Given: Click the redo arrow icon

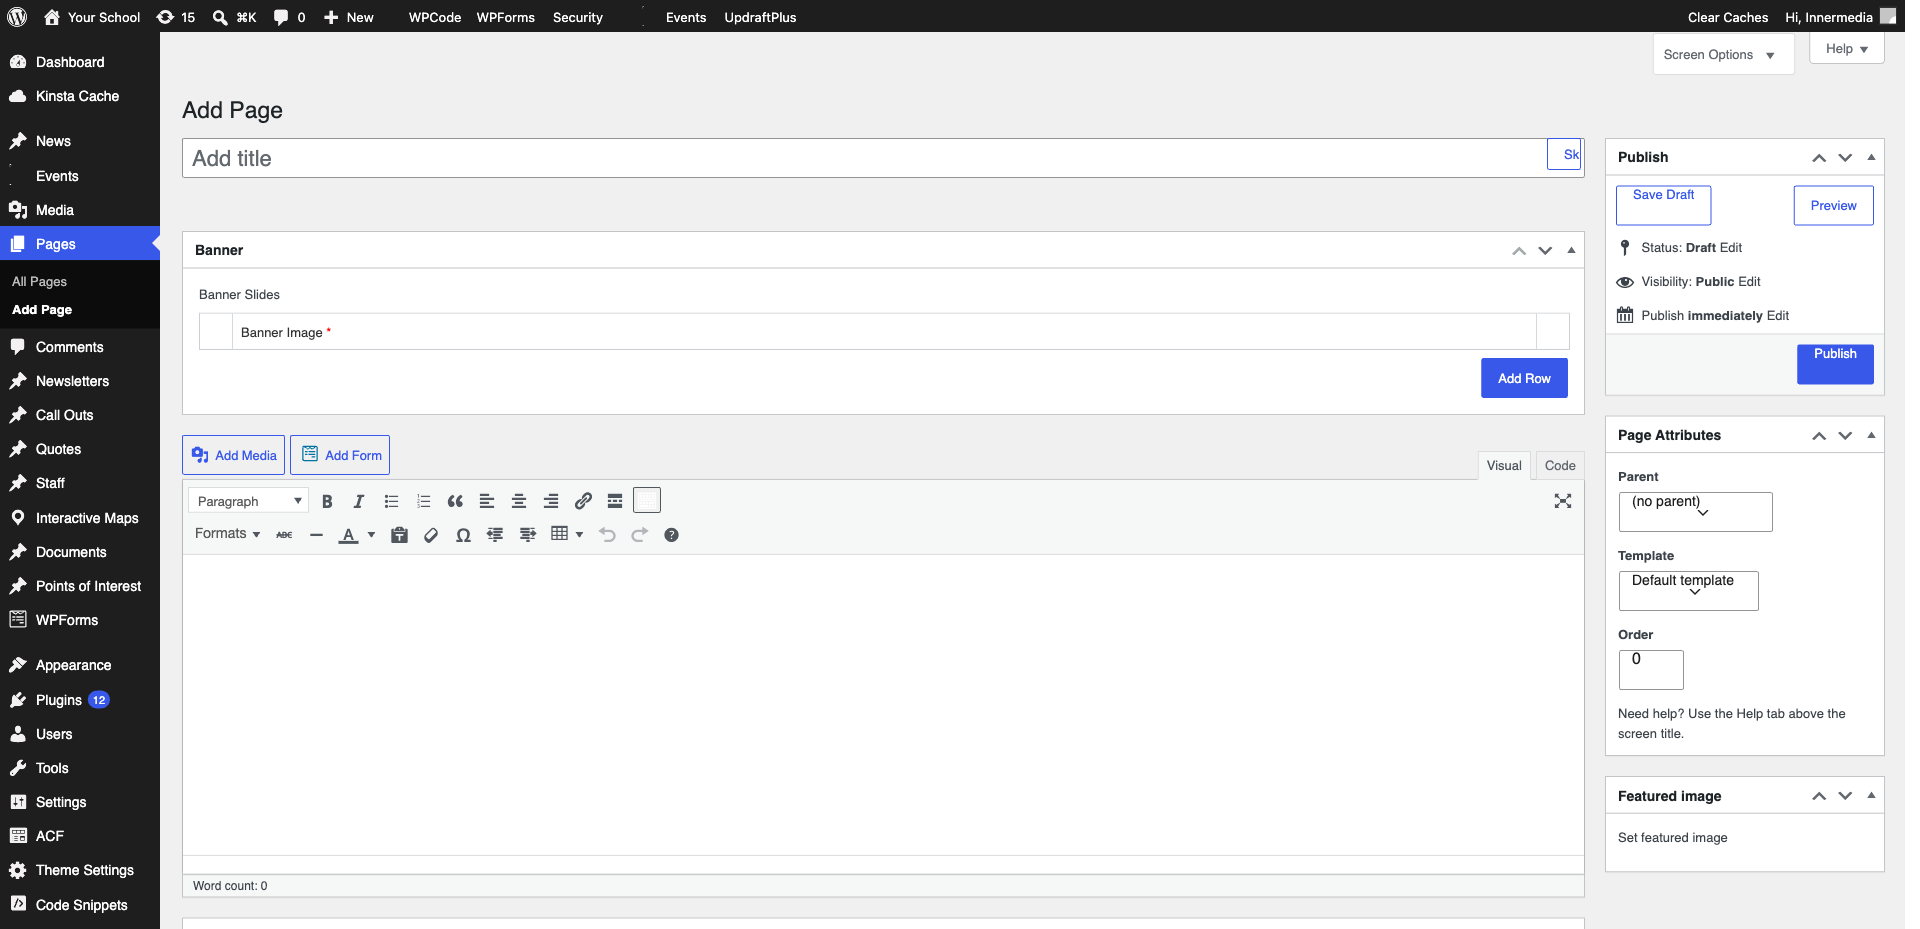Looking at the screenshot, I should click(x=639, y=535).
